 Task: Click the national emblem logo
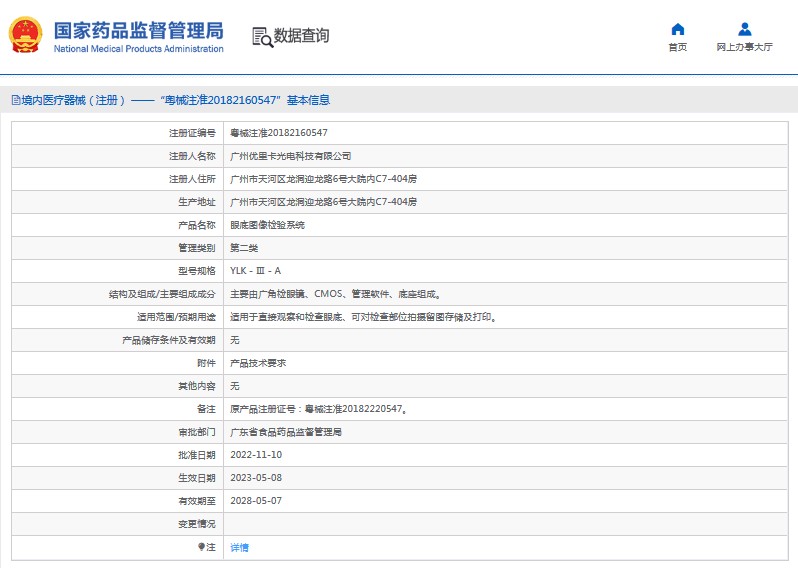tap(25, 35)
